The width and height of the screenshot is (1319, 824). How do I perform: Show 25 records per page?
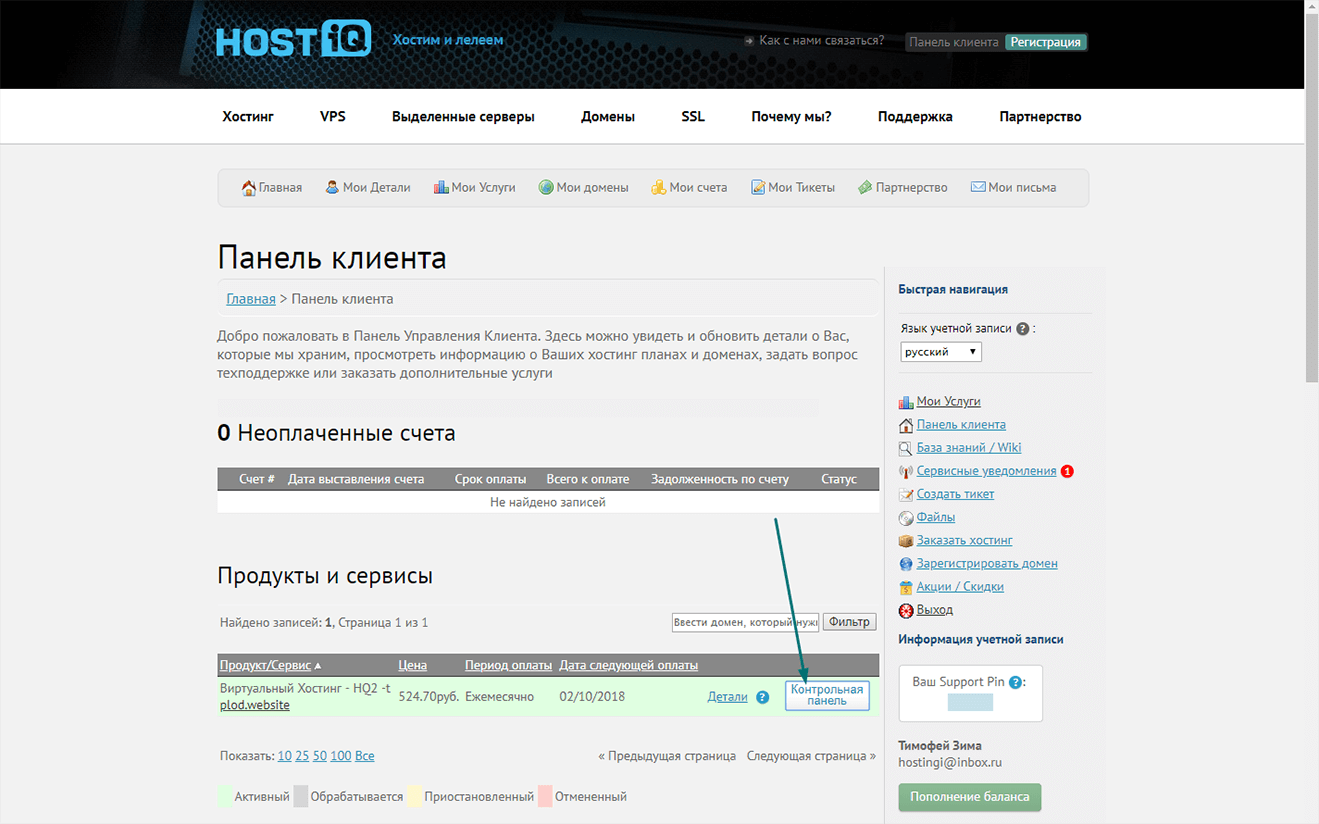pyautogui.click(x=302, y=756)
